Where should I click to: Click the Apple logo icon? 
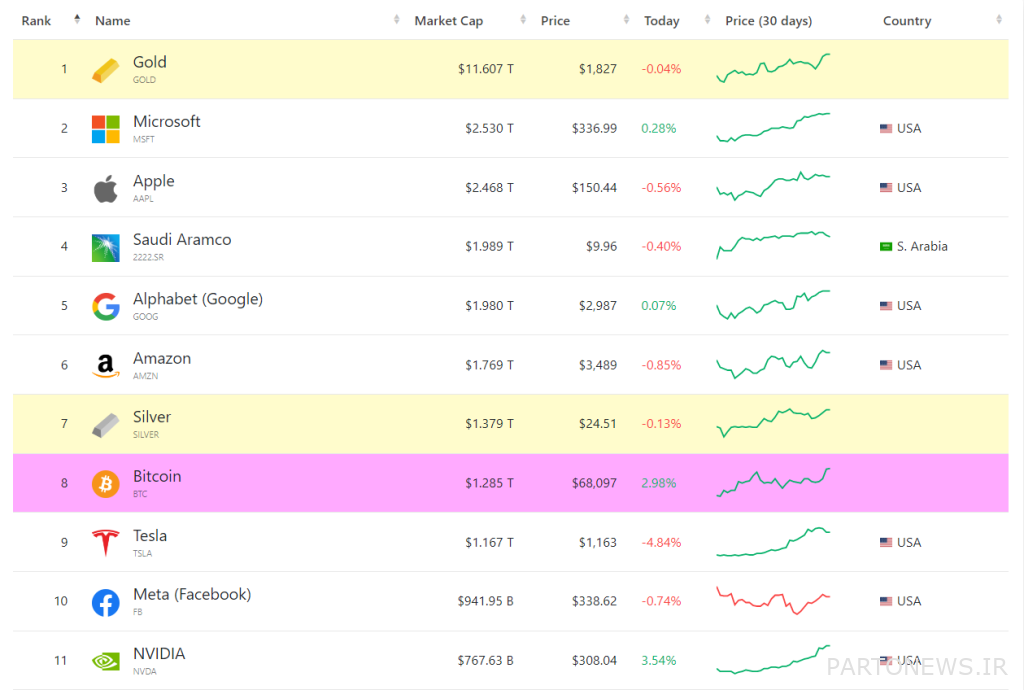coord(105,189)
